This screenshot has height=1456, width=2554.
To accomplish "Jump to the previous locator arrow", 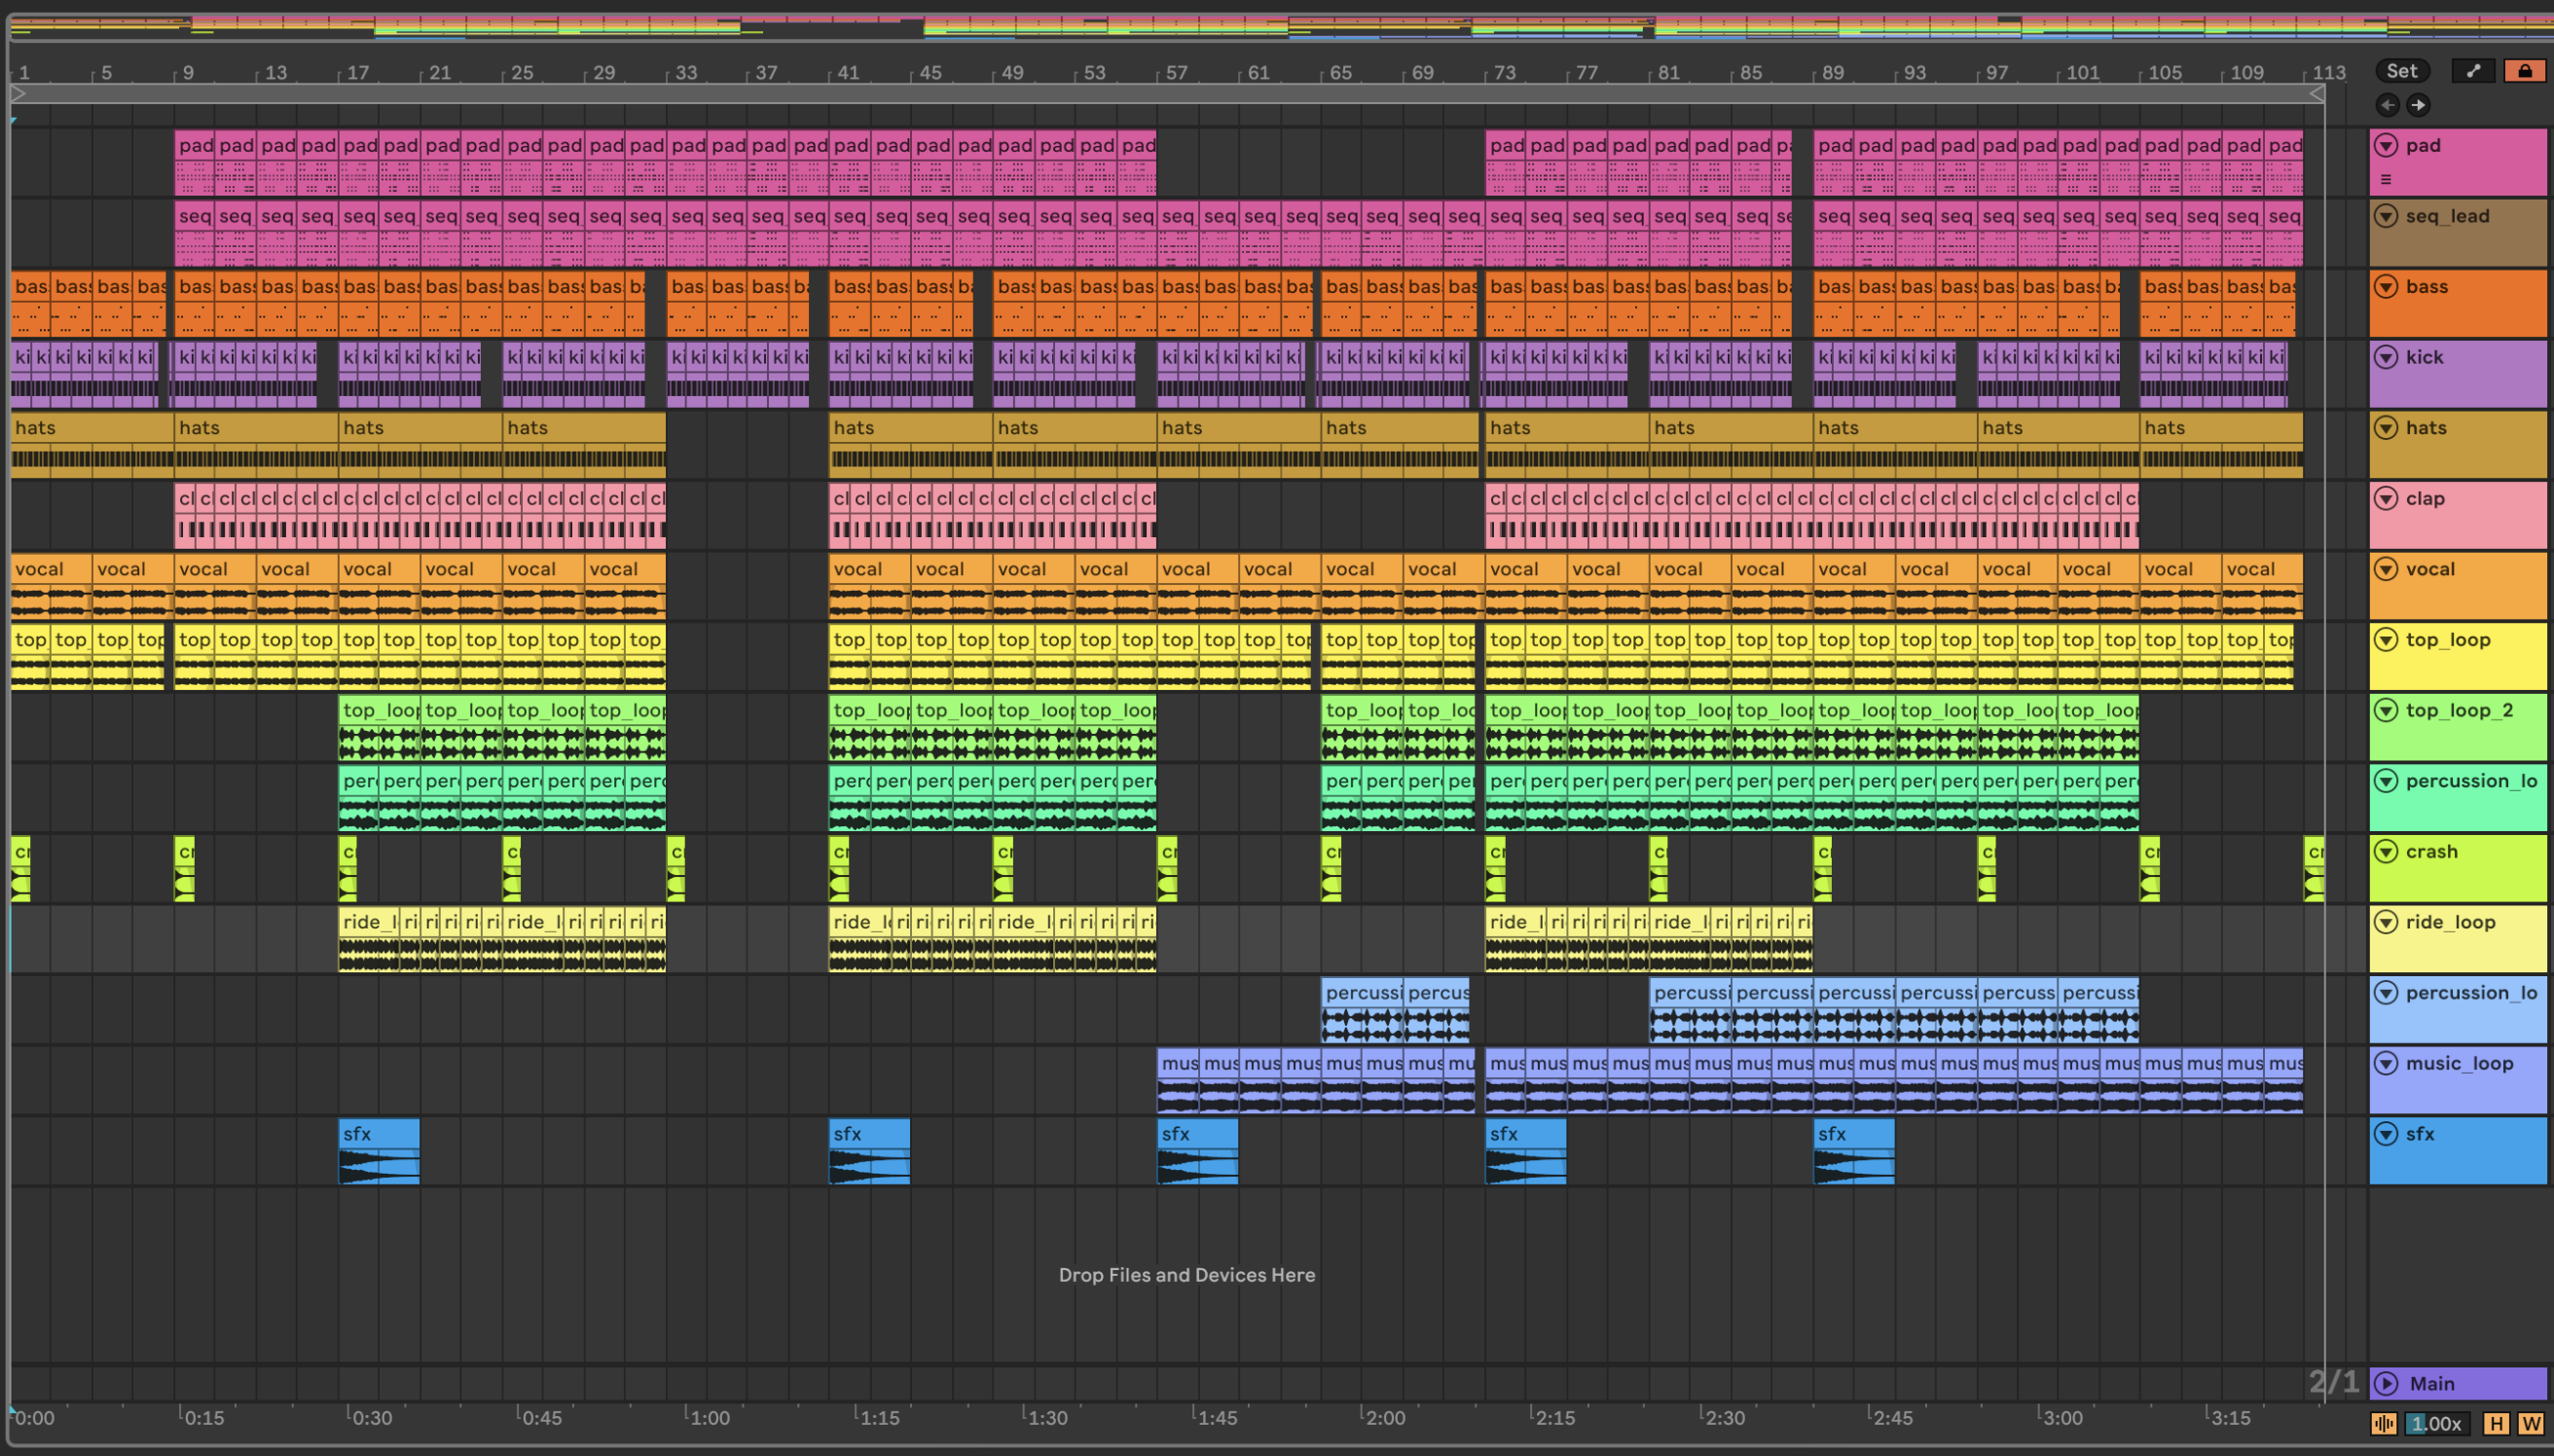I will 2388,105.
